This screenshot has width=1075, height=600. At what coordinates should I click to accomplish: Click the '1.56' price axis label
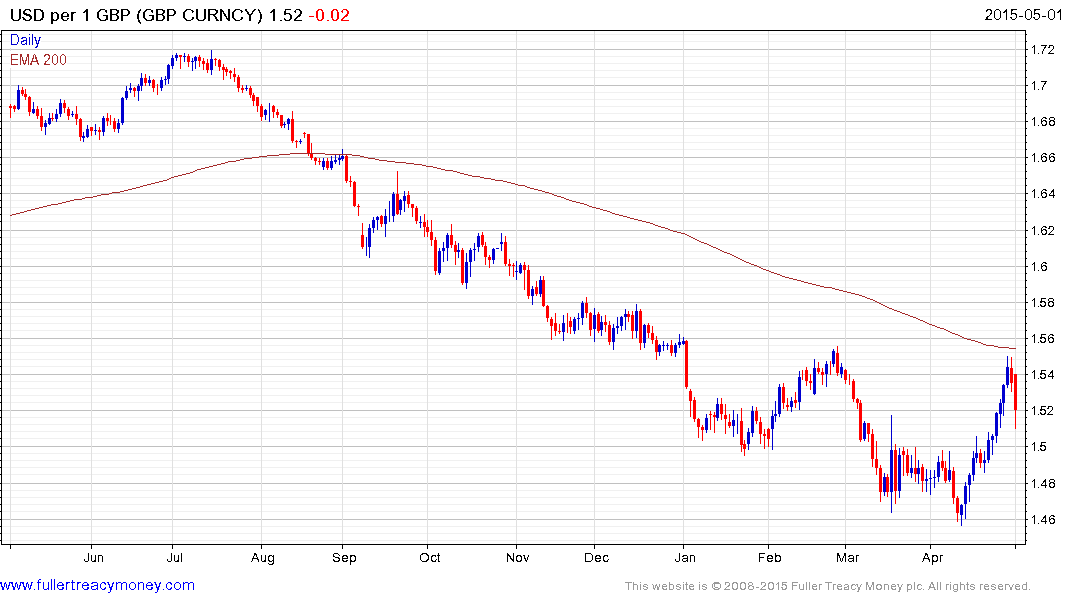tap(1043, 339)
